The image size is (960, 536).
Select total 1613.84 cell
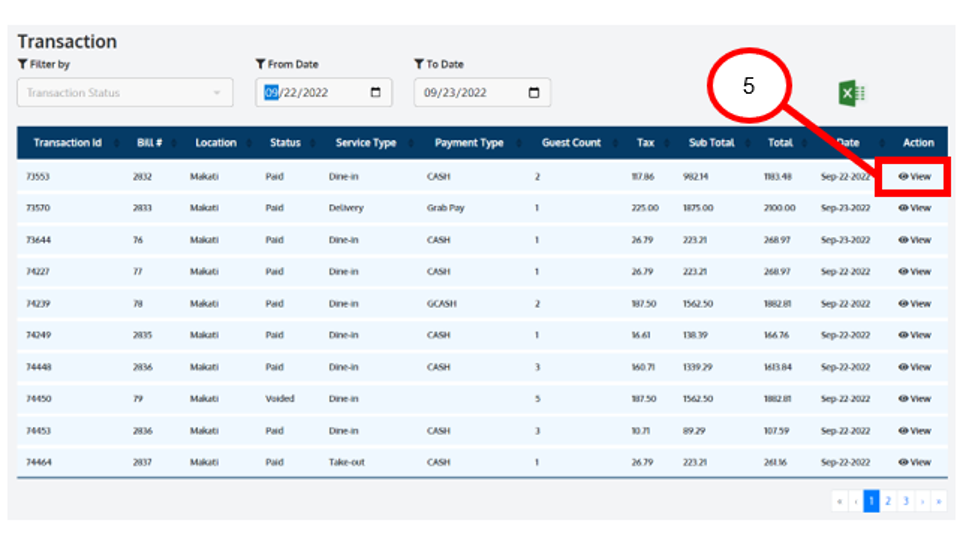click(x=778, y=367)
